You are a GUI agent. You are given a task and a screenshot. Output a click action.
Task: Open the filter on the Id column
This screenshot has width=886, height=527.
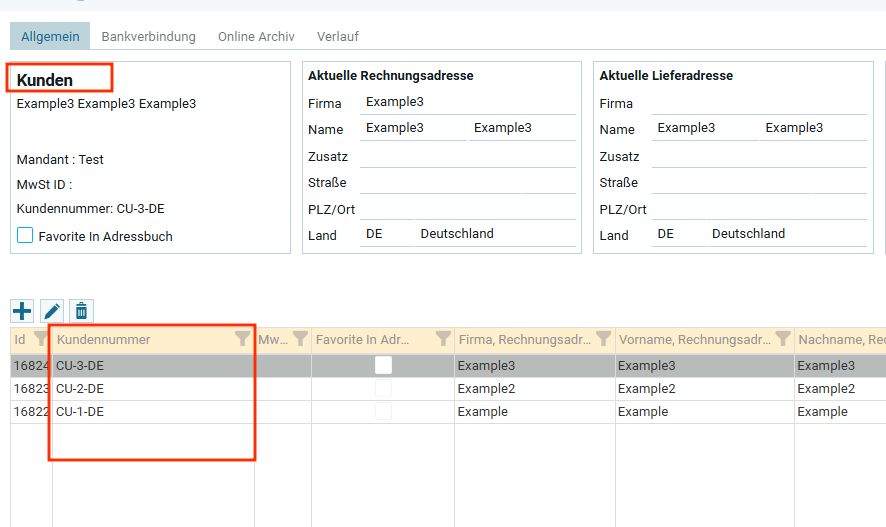tap(40, 339)
